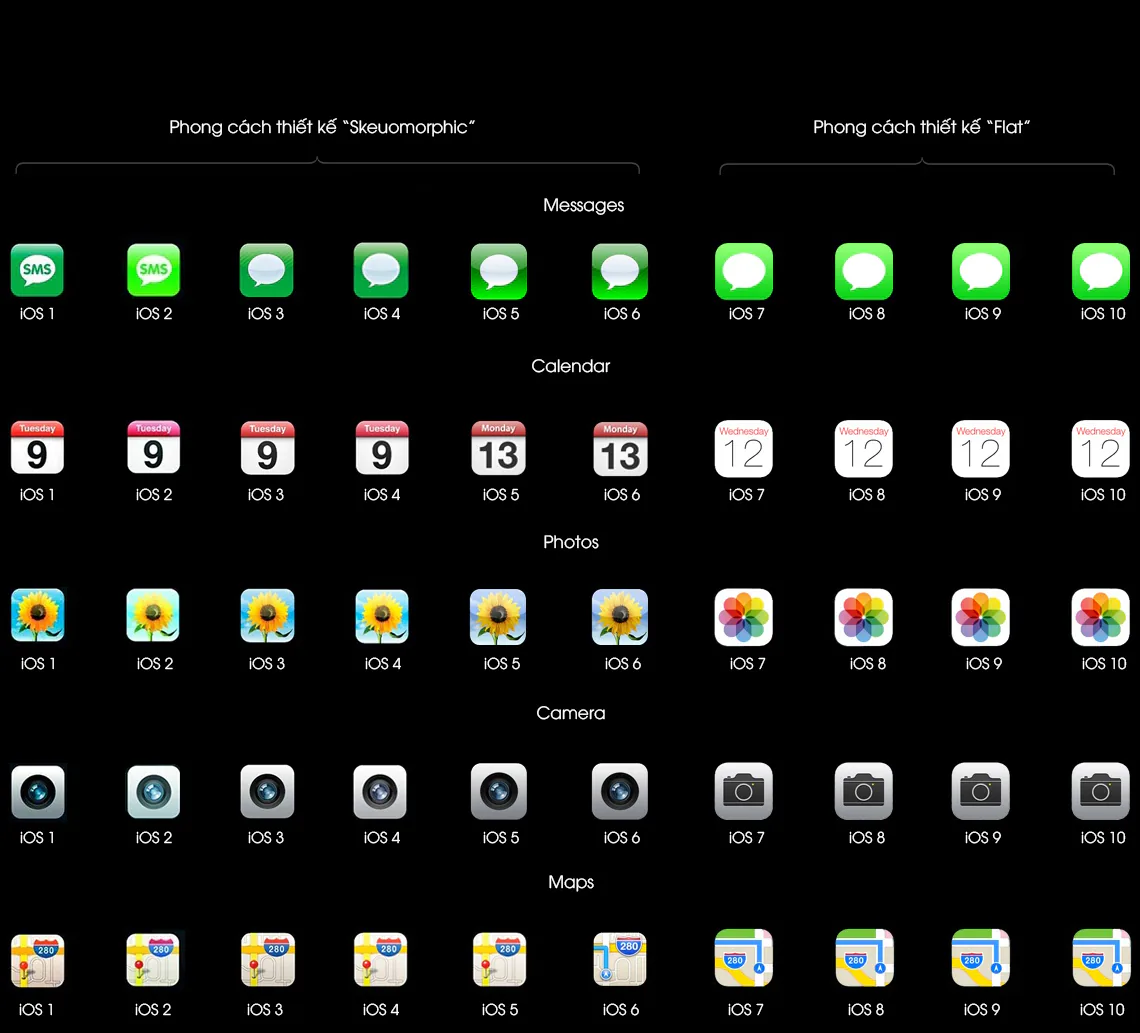
Task: Choose the iOS 4 Photos icon
Action: click(382, 616)
